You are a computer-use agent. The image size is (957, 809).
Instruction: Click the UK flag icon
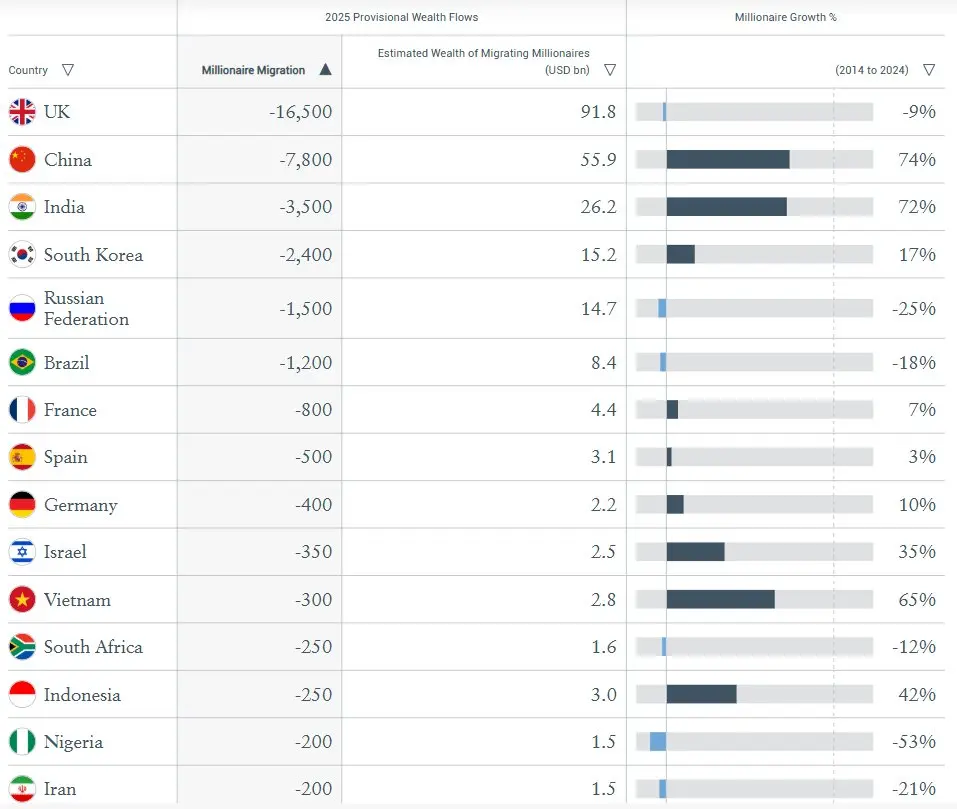tap(22, 112)
